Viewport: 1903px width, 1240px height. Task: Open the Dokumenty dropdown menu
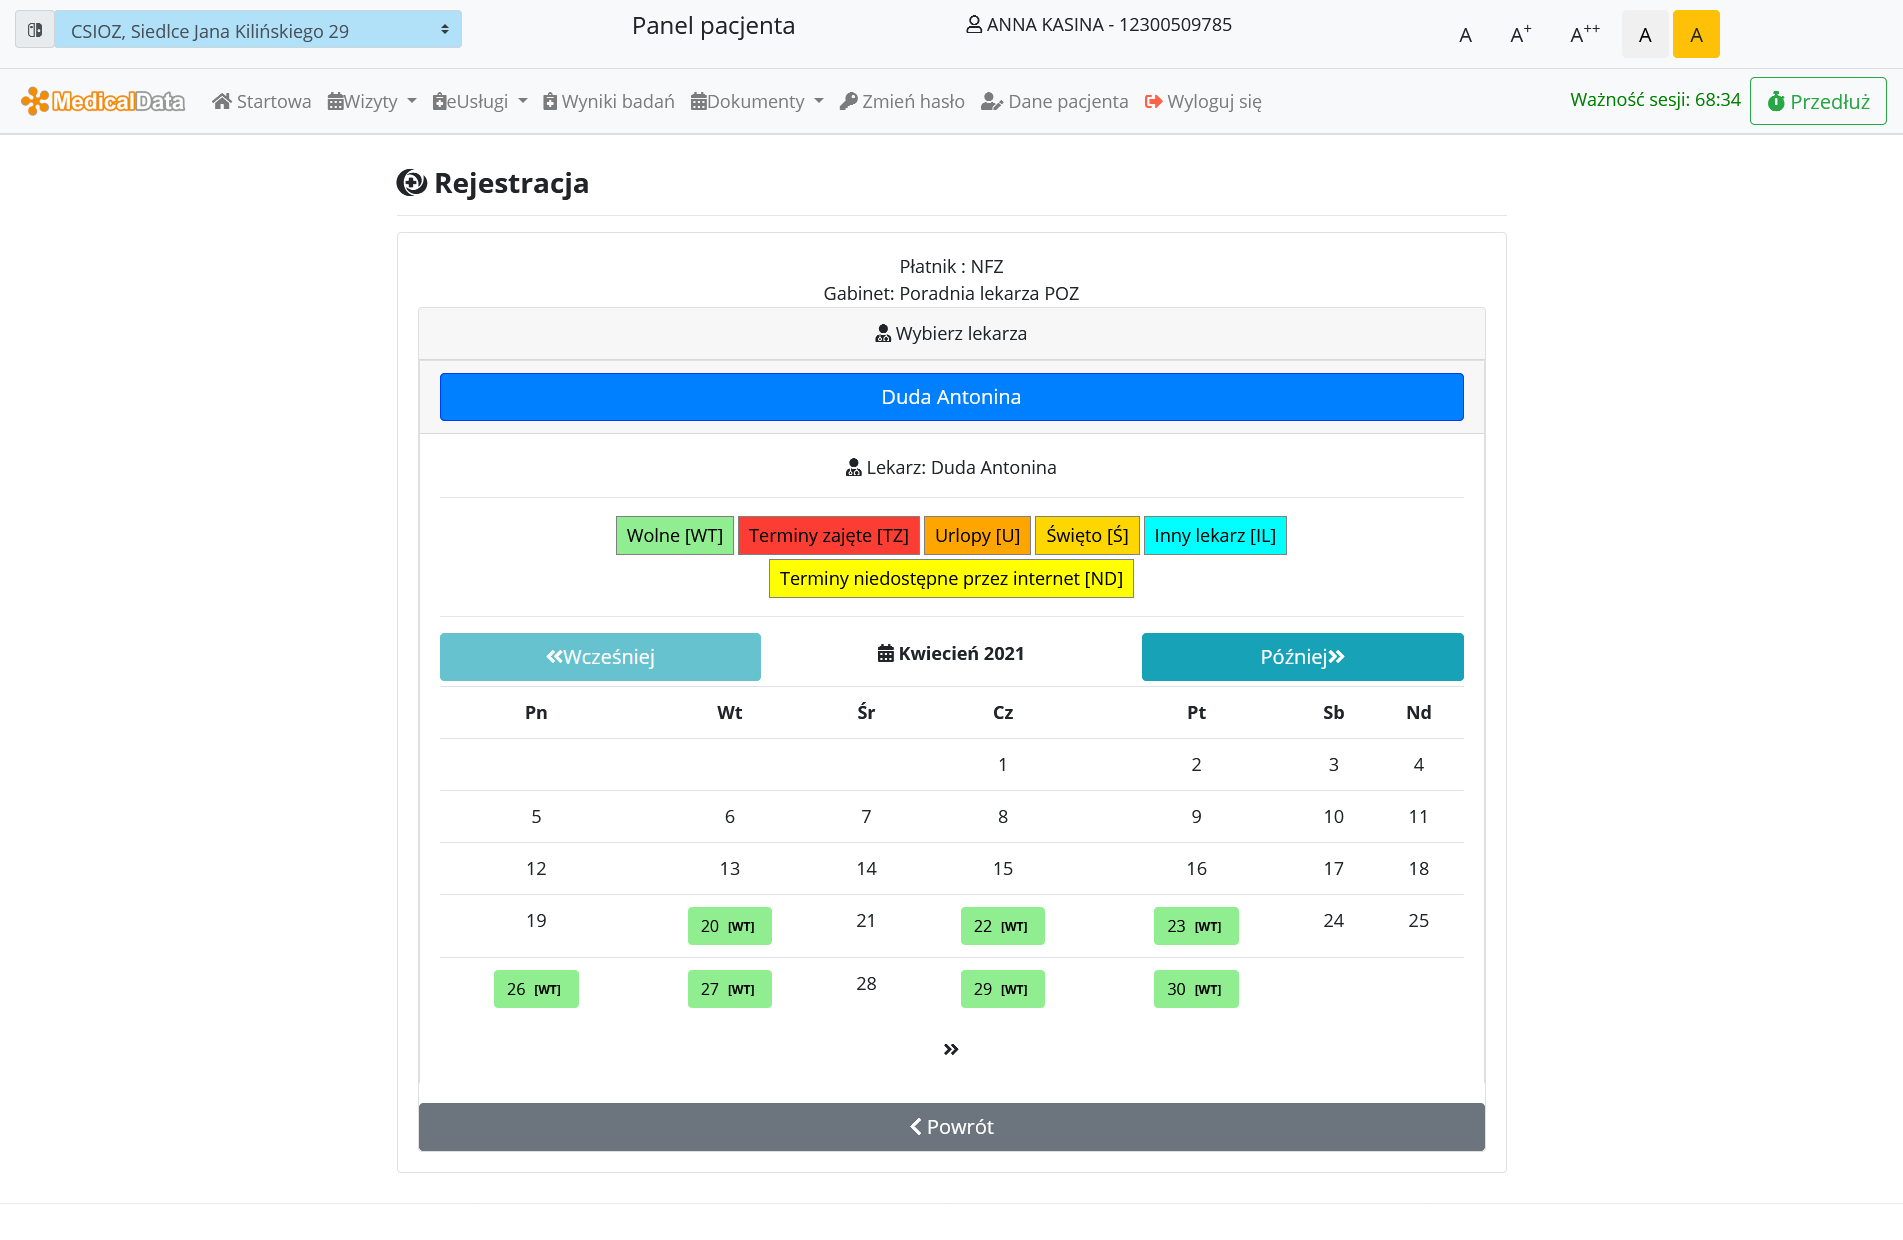tap(757, 101)
